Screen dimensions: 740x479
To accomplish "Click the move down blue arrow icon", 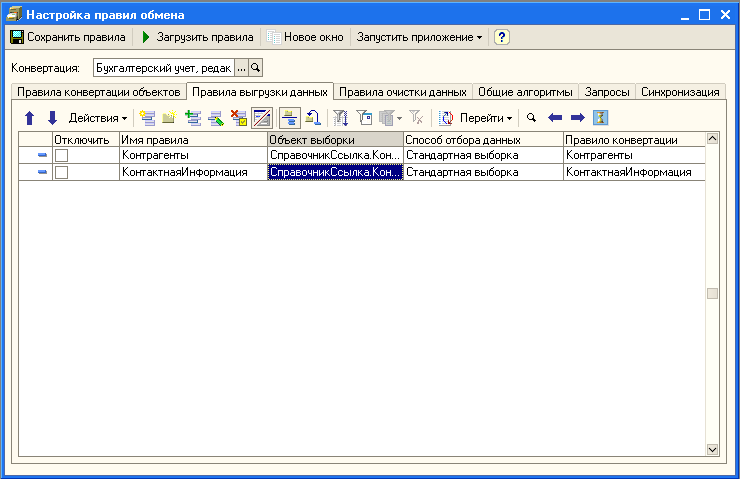I will coord(52,118).
